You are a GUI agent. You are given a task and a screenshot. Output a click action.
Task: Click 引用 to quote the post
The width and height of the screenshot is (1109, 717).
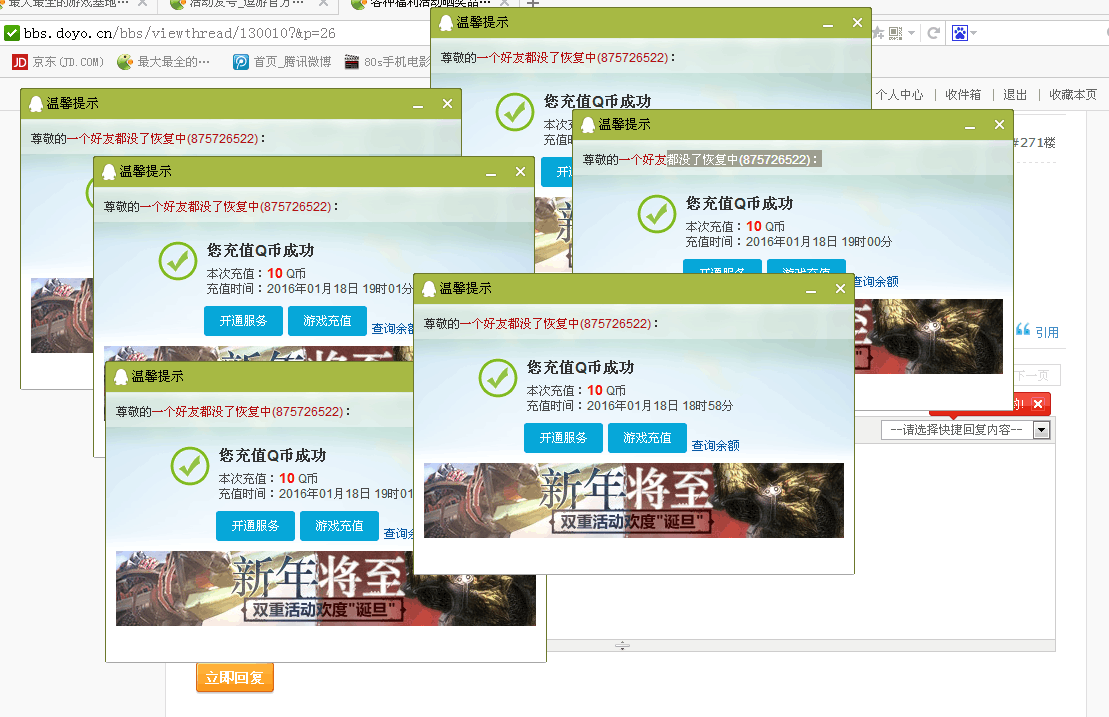[1038, 332]
